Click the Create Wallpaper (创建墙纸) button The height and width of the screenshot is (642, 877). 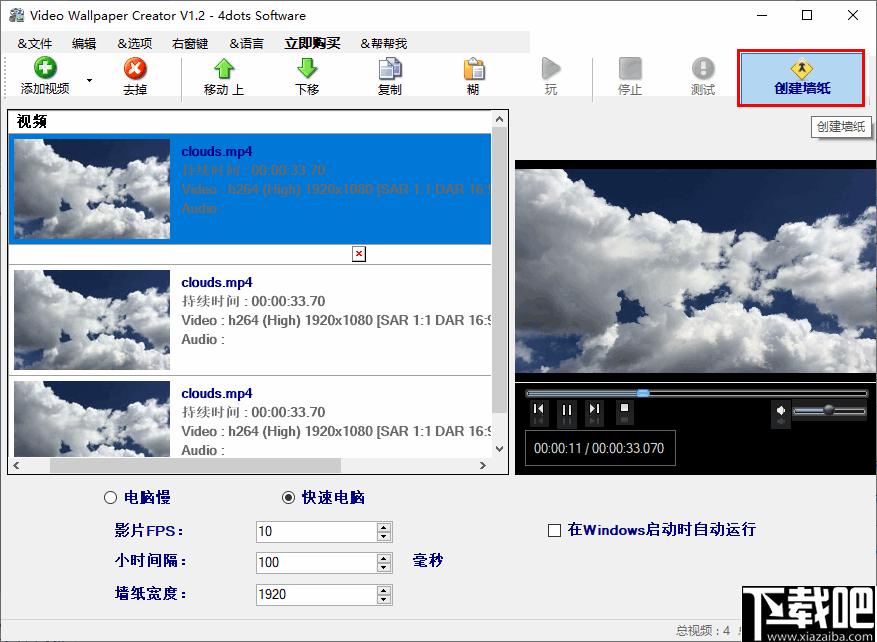pyautogui.click(x=802, y=78)
